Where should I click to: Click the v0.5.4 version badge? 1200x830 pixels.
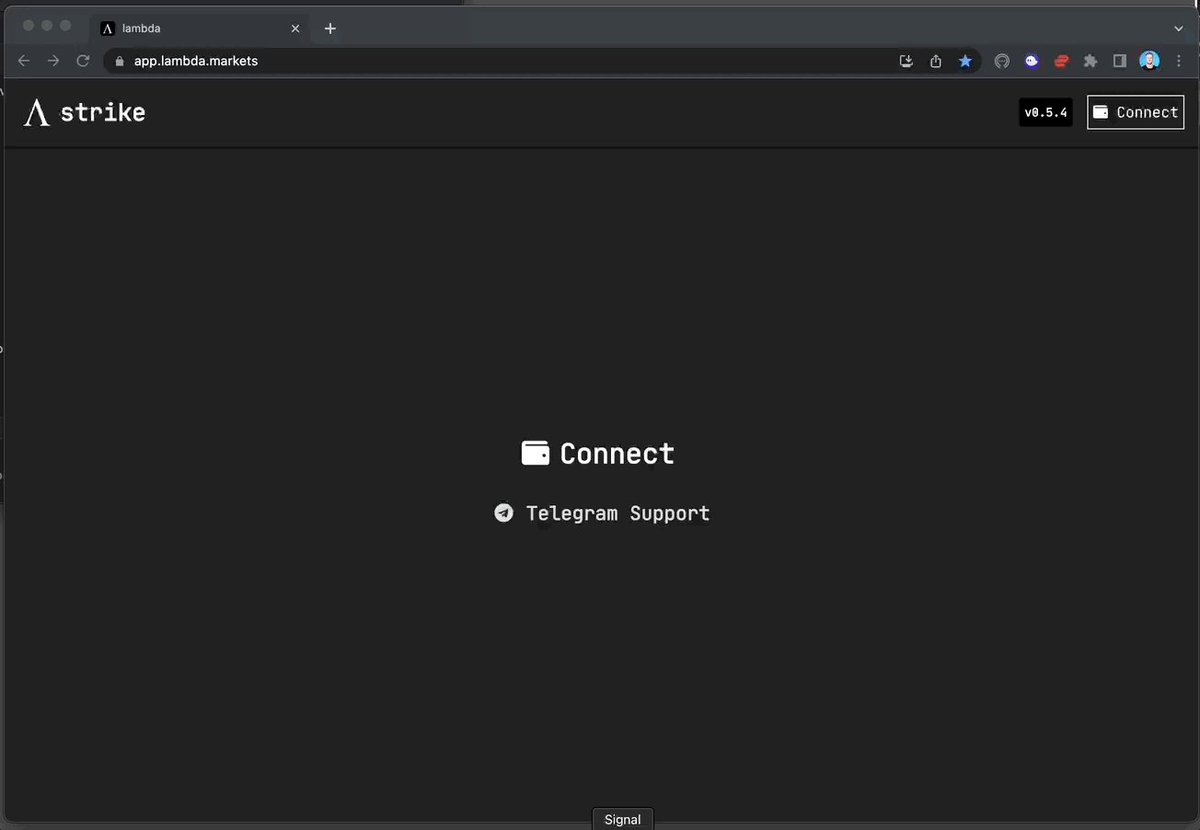(1046, 112)
